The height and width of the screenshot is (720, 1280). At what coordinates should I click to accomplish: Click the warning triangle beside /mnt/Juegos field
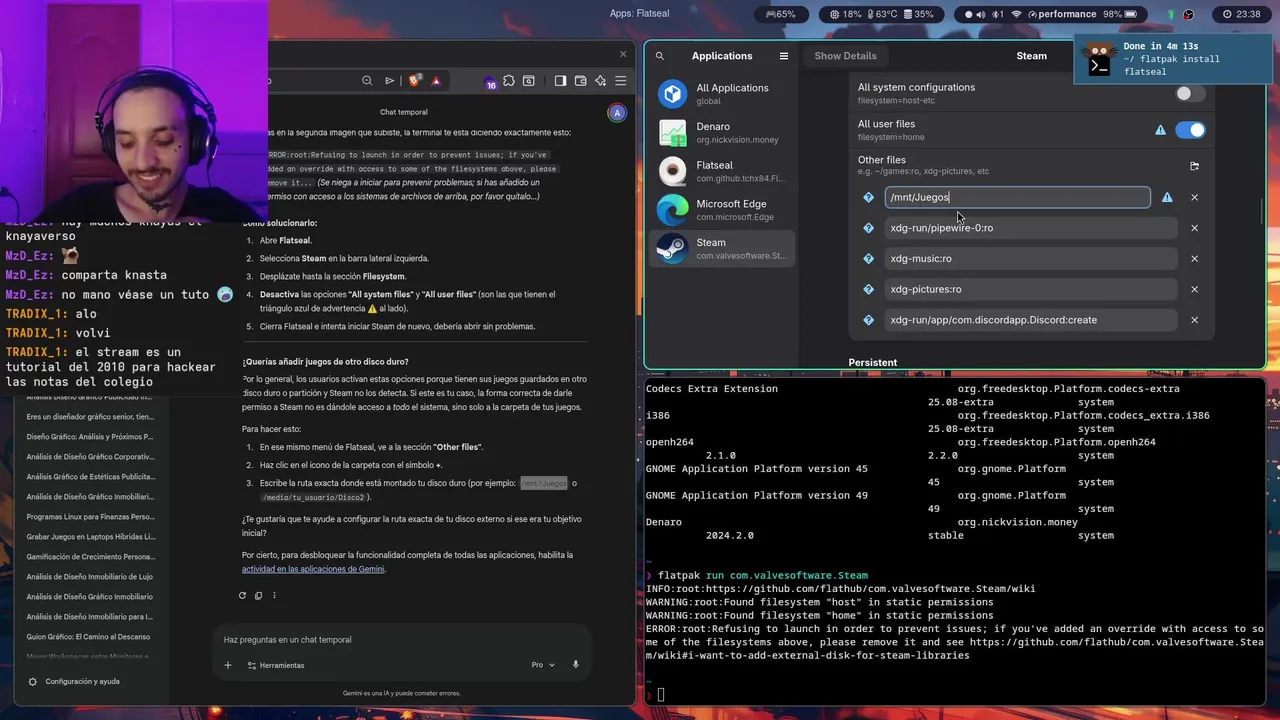click(1167, 197)
